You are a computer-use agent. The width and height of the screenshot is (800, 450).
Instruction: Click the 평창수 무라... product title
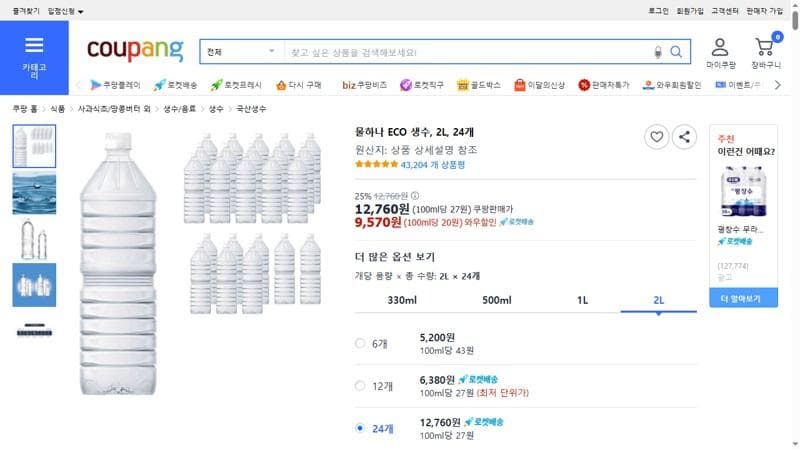point(740,230)
